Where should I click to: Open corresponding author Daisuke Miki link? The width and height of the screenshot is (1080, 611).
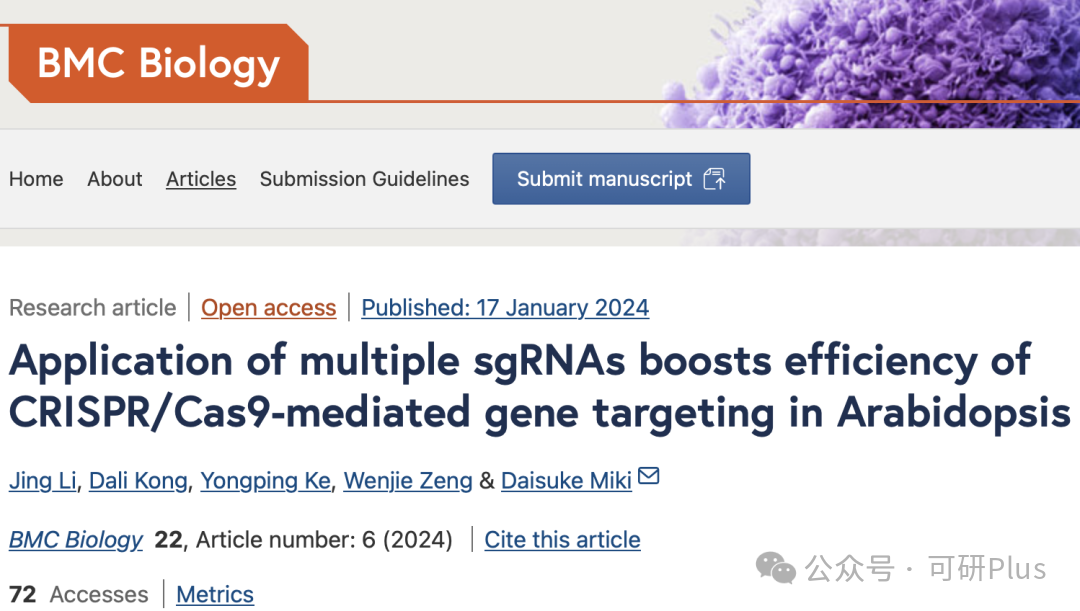(566, 481)
